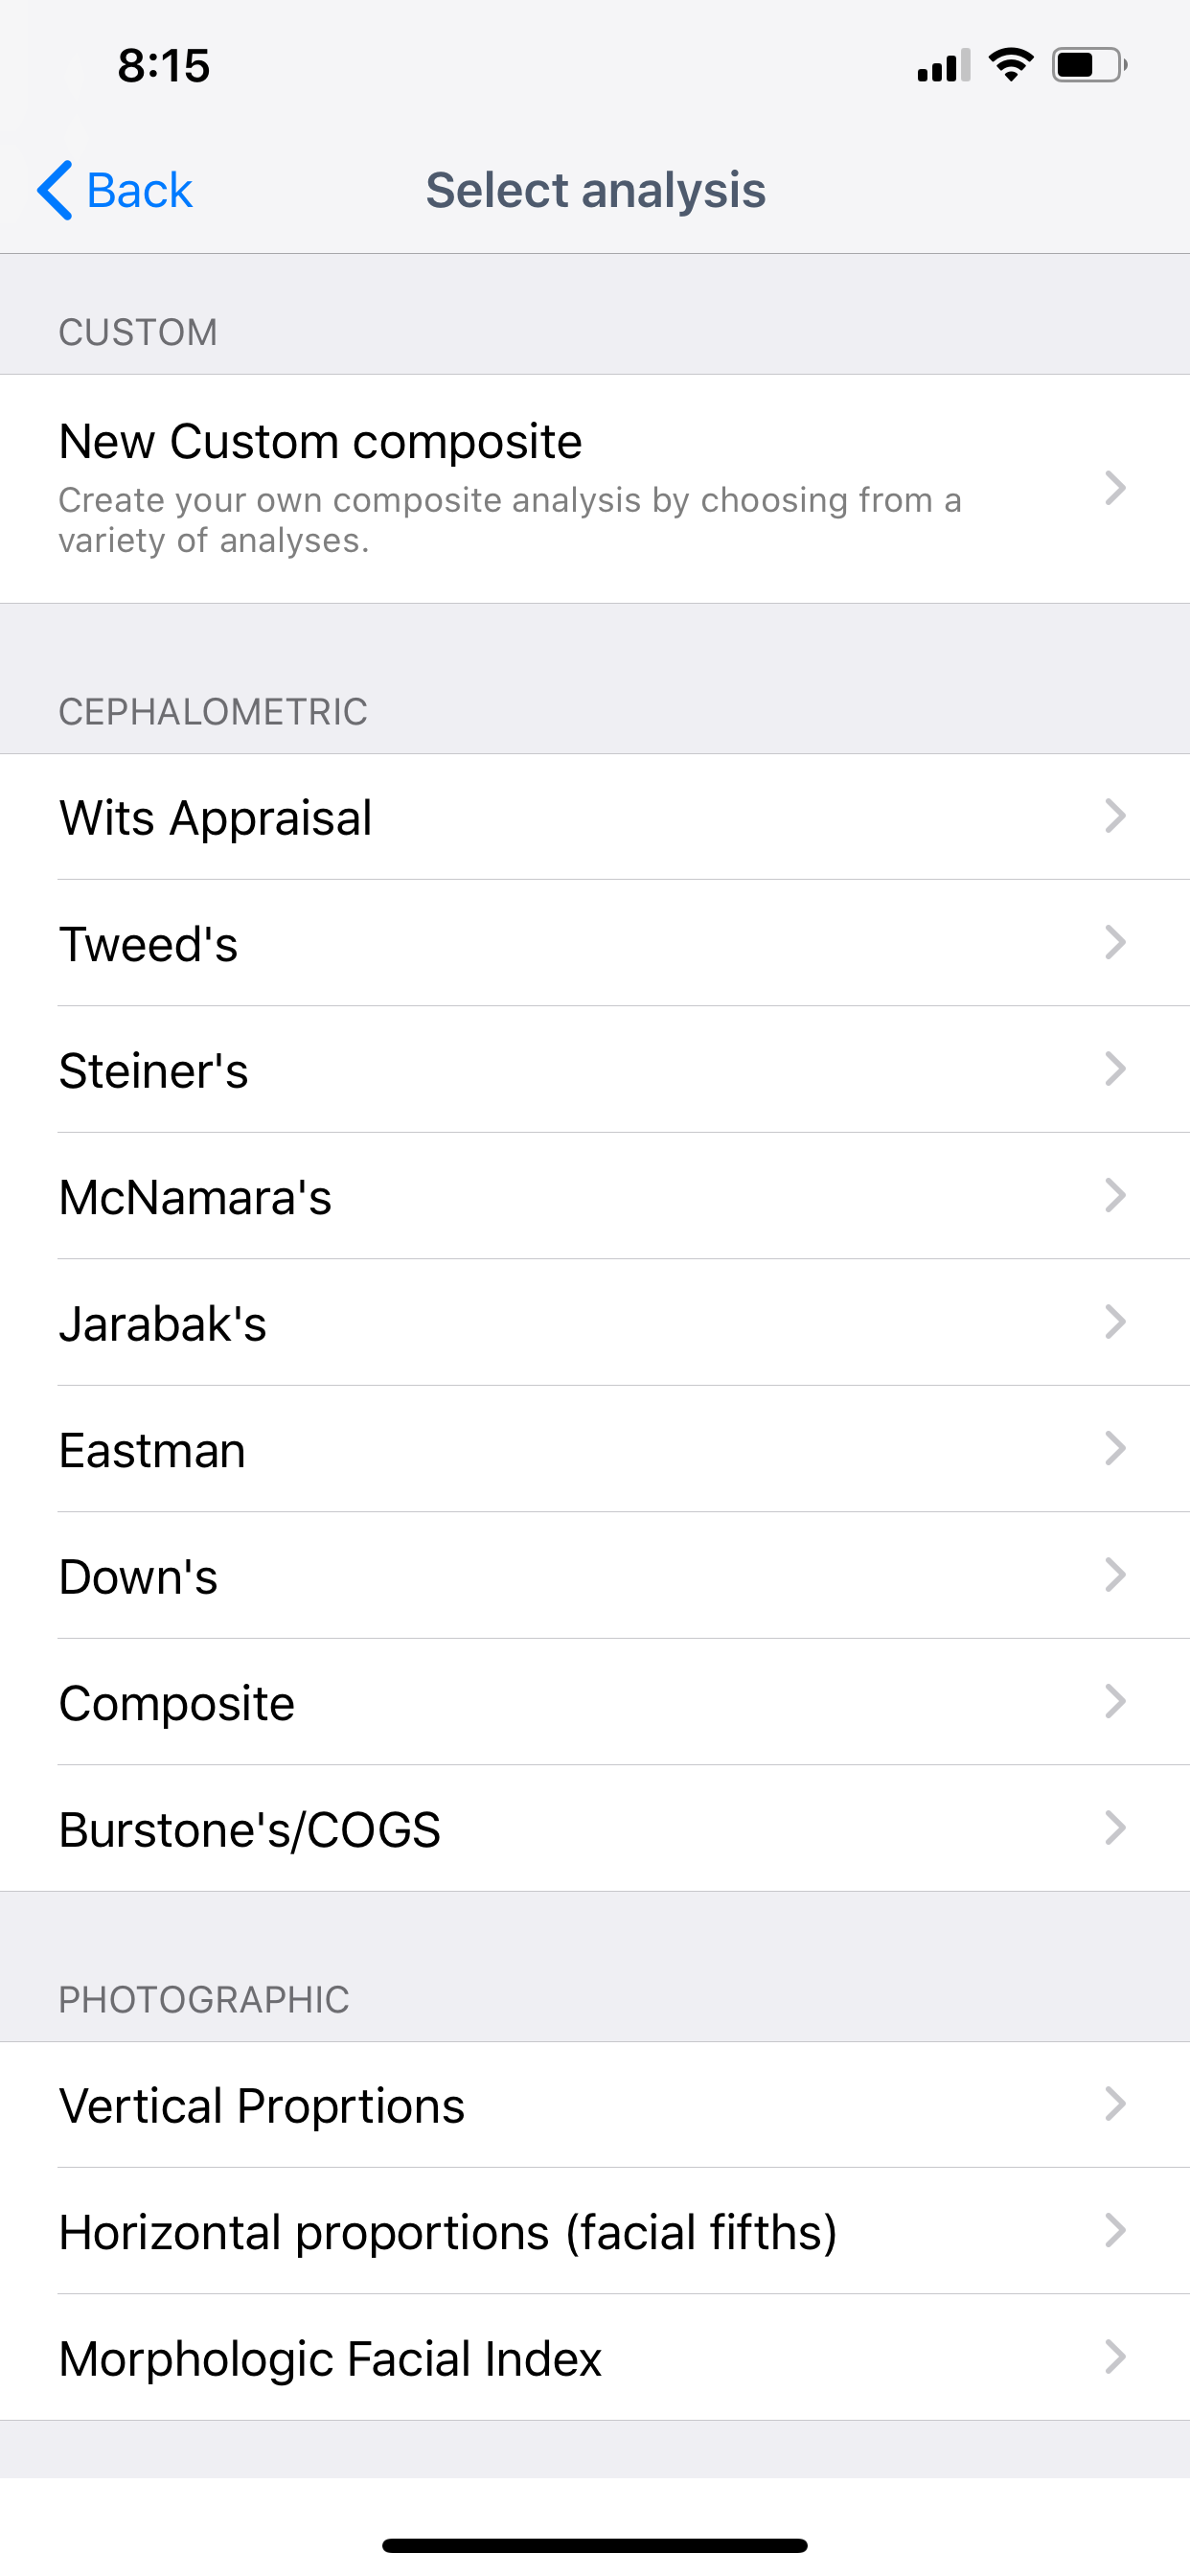The width and height of the screenshot is (1190, 2576).
Task: Tap the clock time in status bar
Action: click(164, 66)
